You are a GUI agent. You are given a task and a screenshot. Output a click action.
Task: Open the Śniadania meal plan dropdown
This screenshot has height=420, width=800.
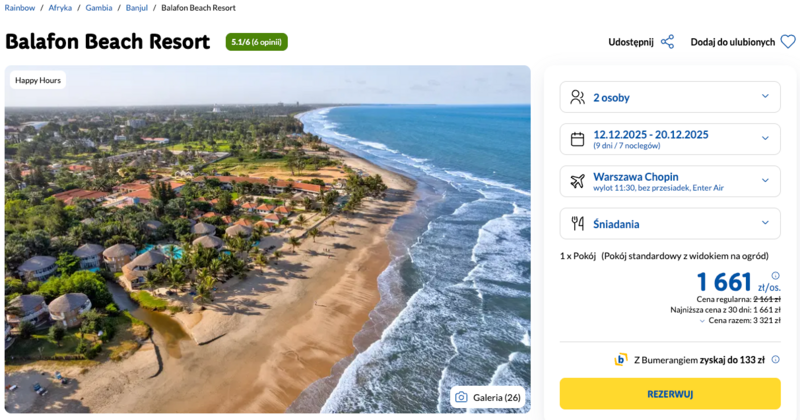click(765, 223)
